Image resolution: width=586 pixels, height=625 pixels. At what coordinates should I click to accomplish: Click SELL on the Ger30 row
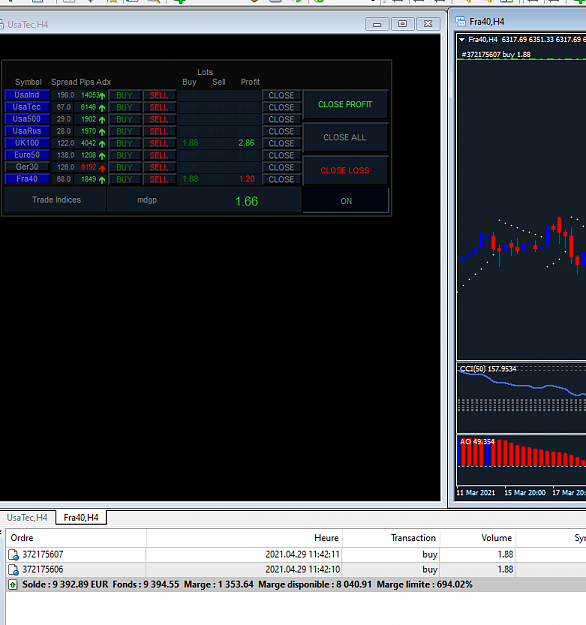159,167
